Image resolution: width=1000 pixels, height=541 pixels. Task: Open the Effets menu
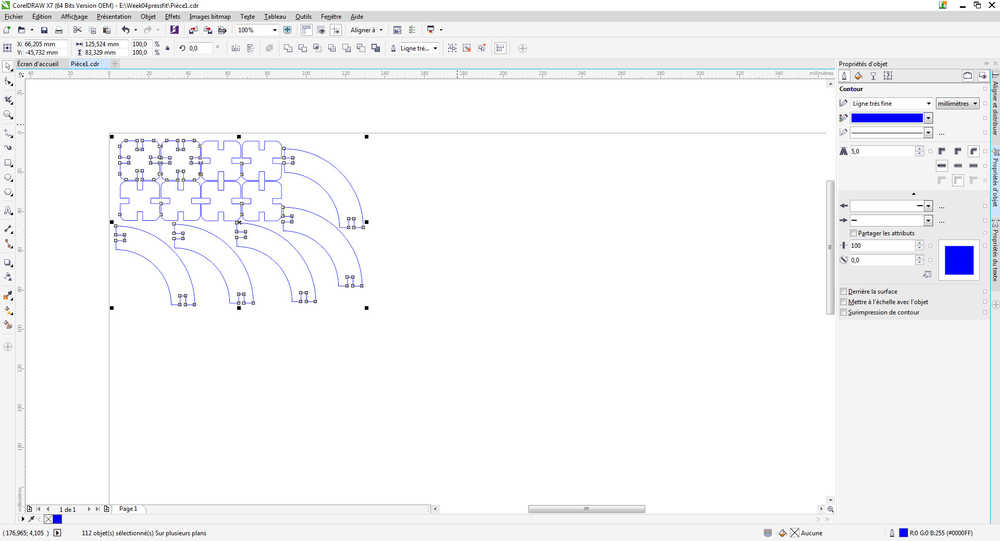click(172, 17)
